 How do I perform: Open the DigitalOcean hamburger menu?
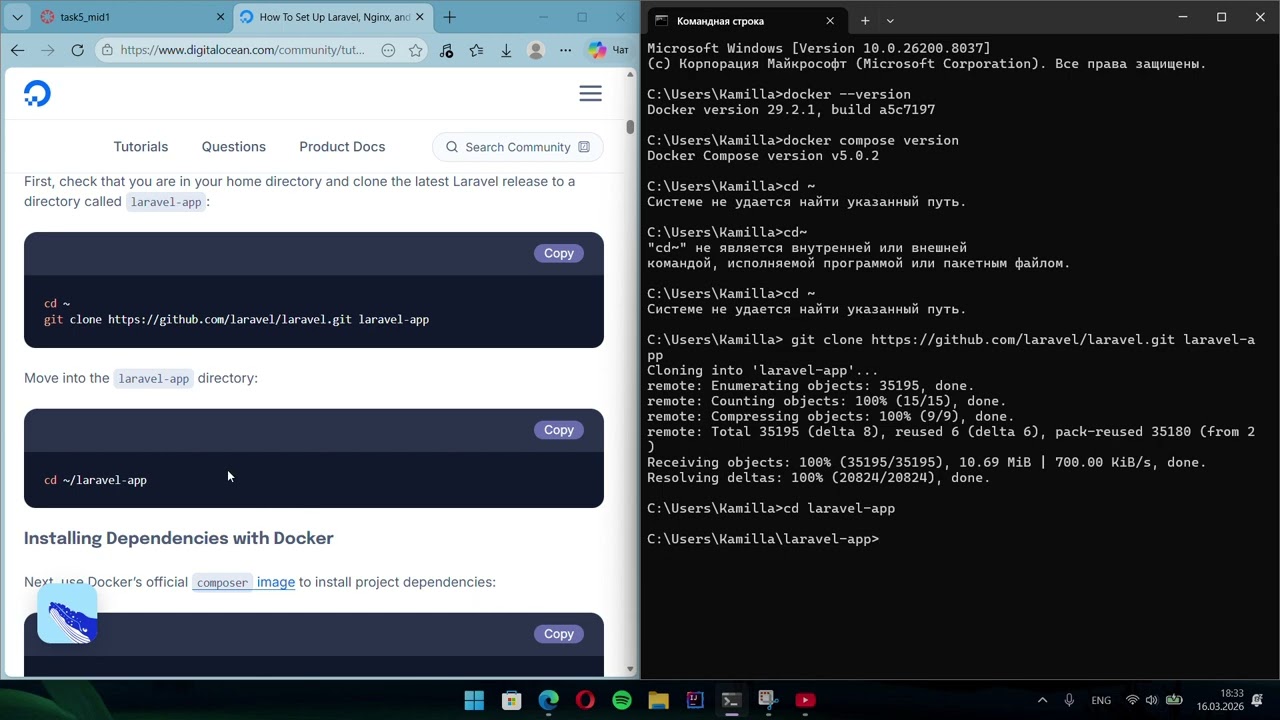[x=590, y=93]
